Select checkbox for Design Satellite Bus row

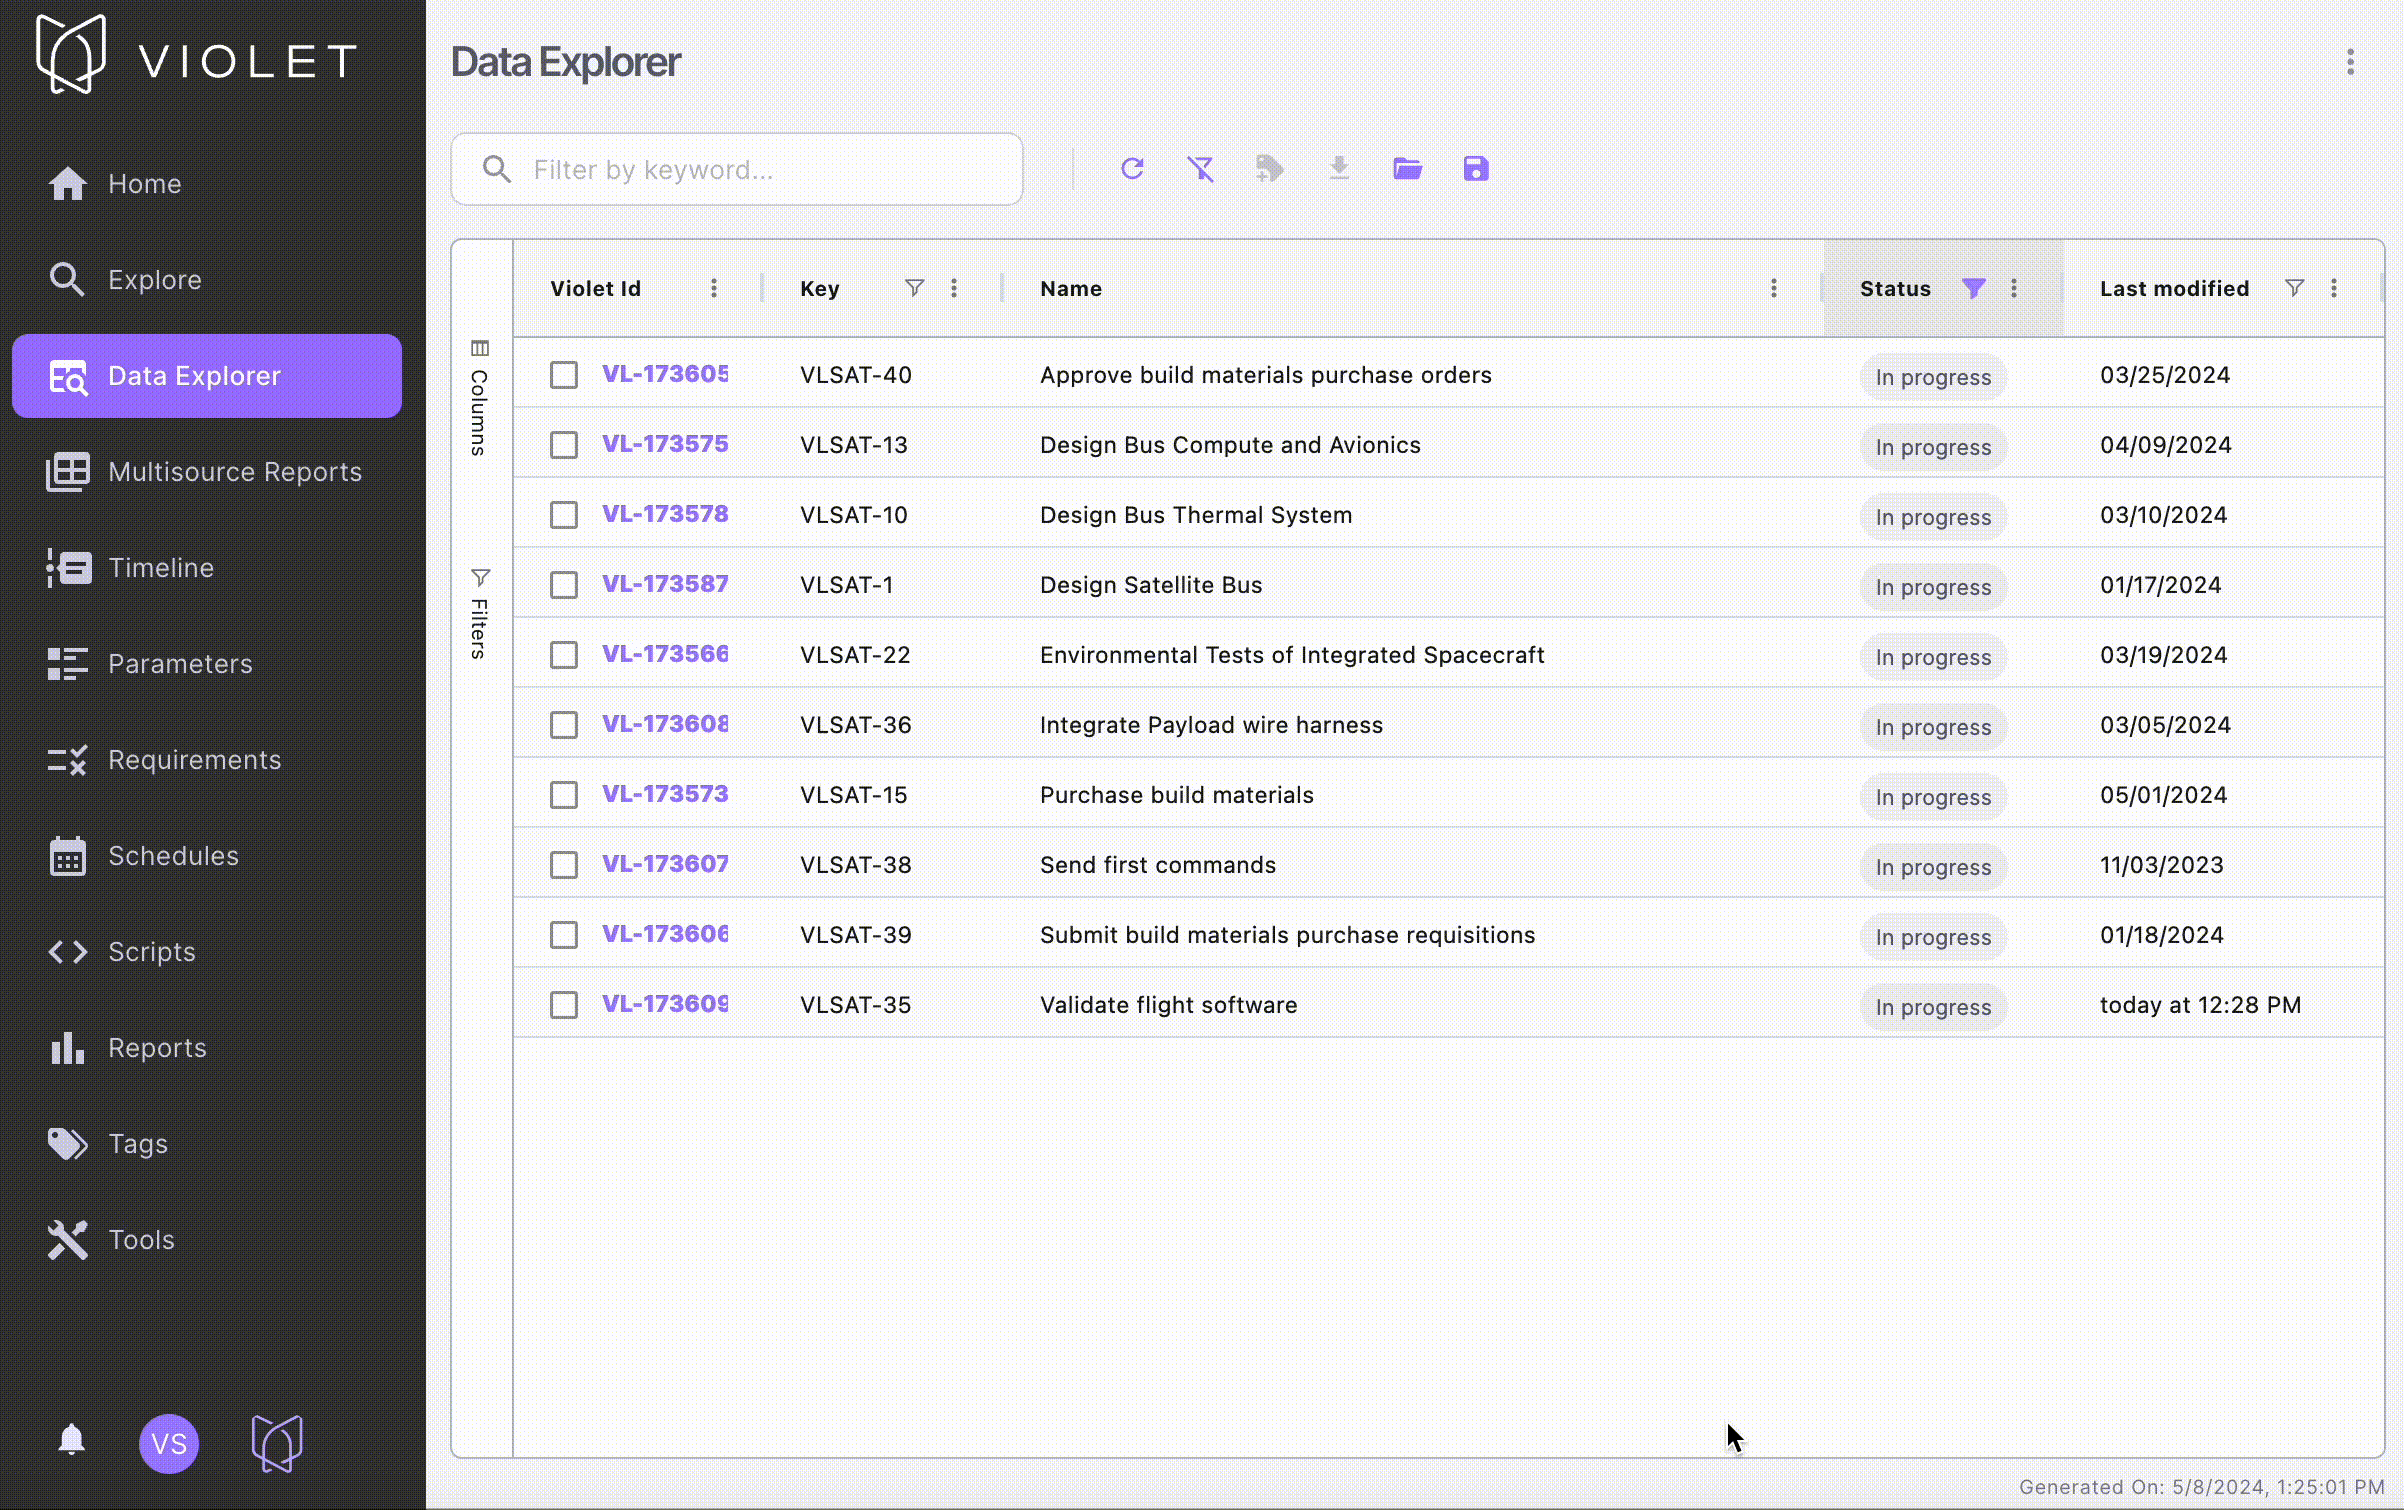564,585
